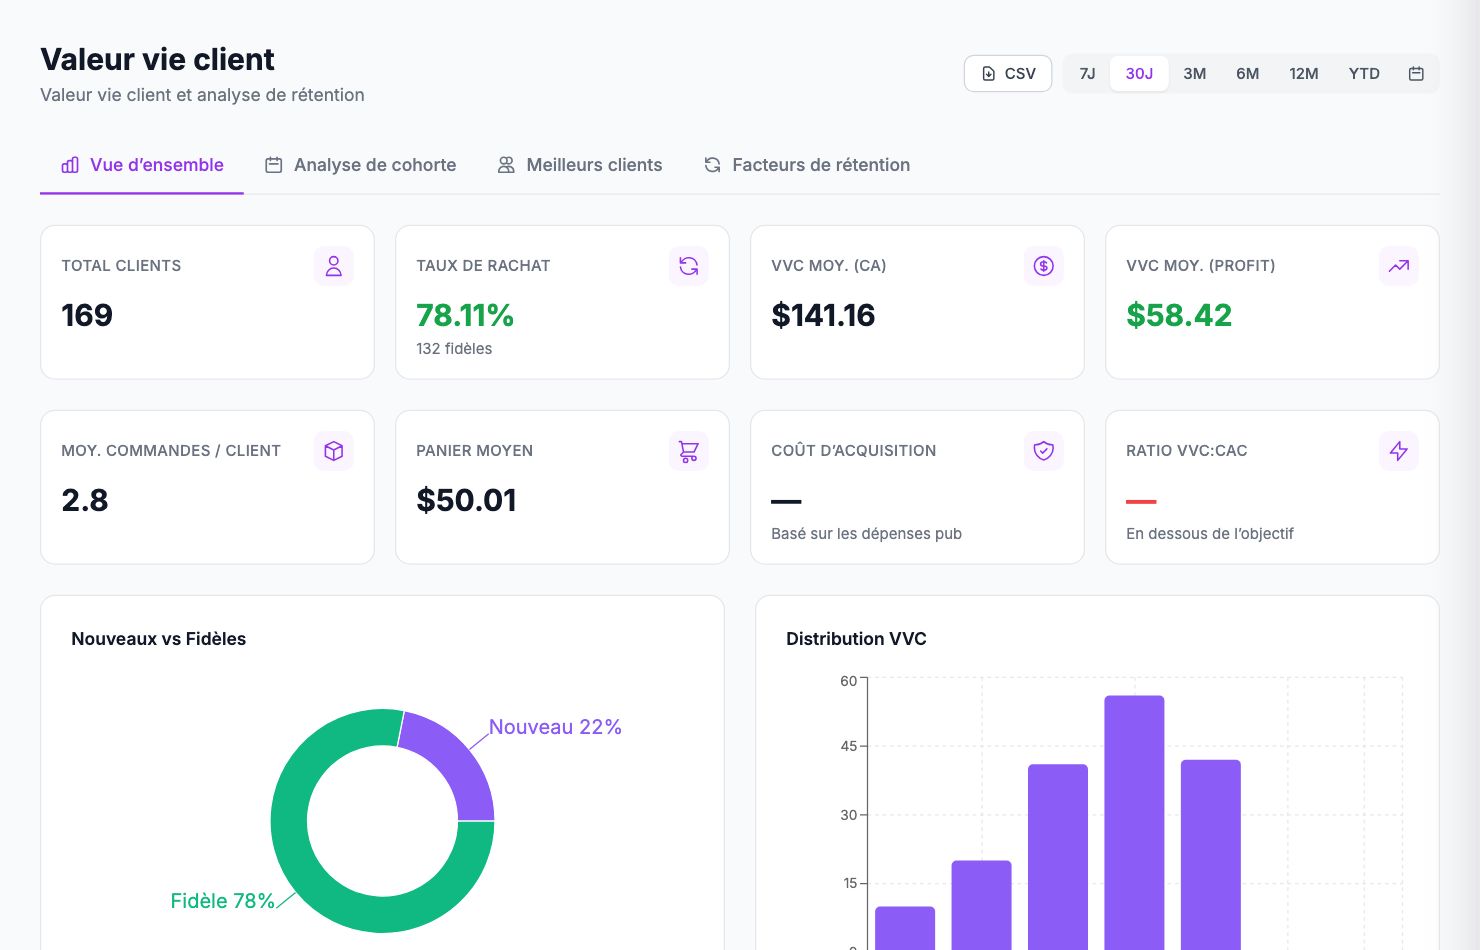
Task: Click 'Basé sur les dépenses pub' text
Action: pyautogui.click(x=866, y=534)
